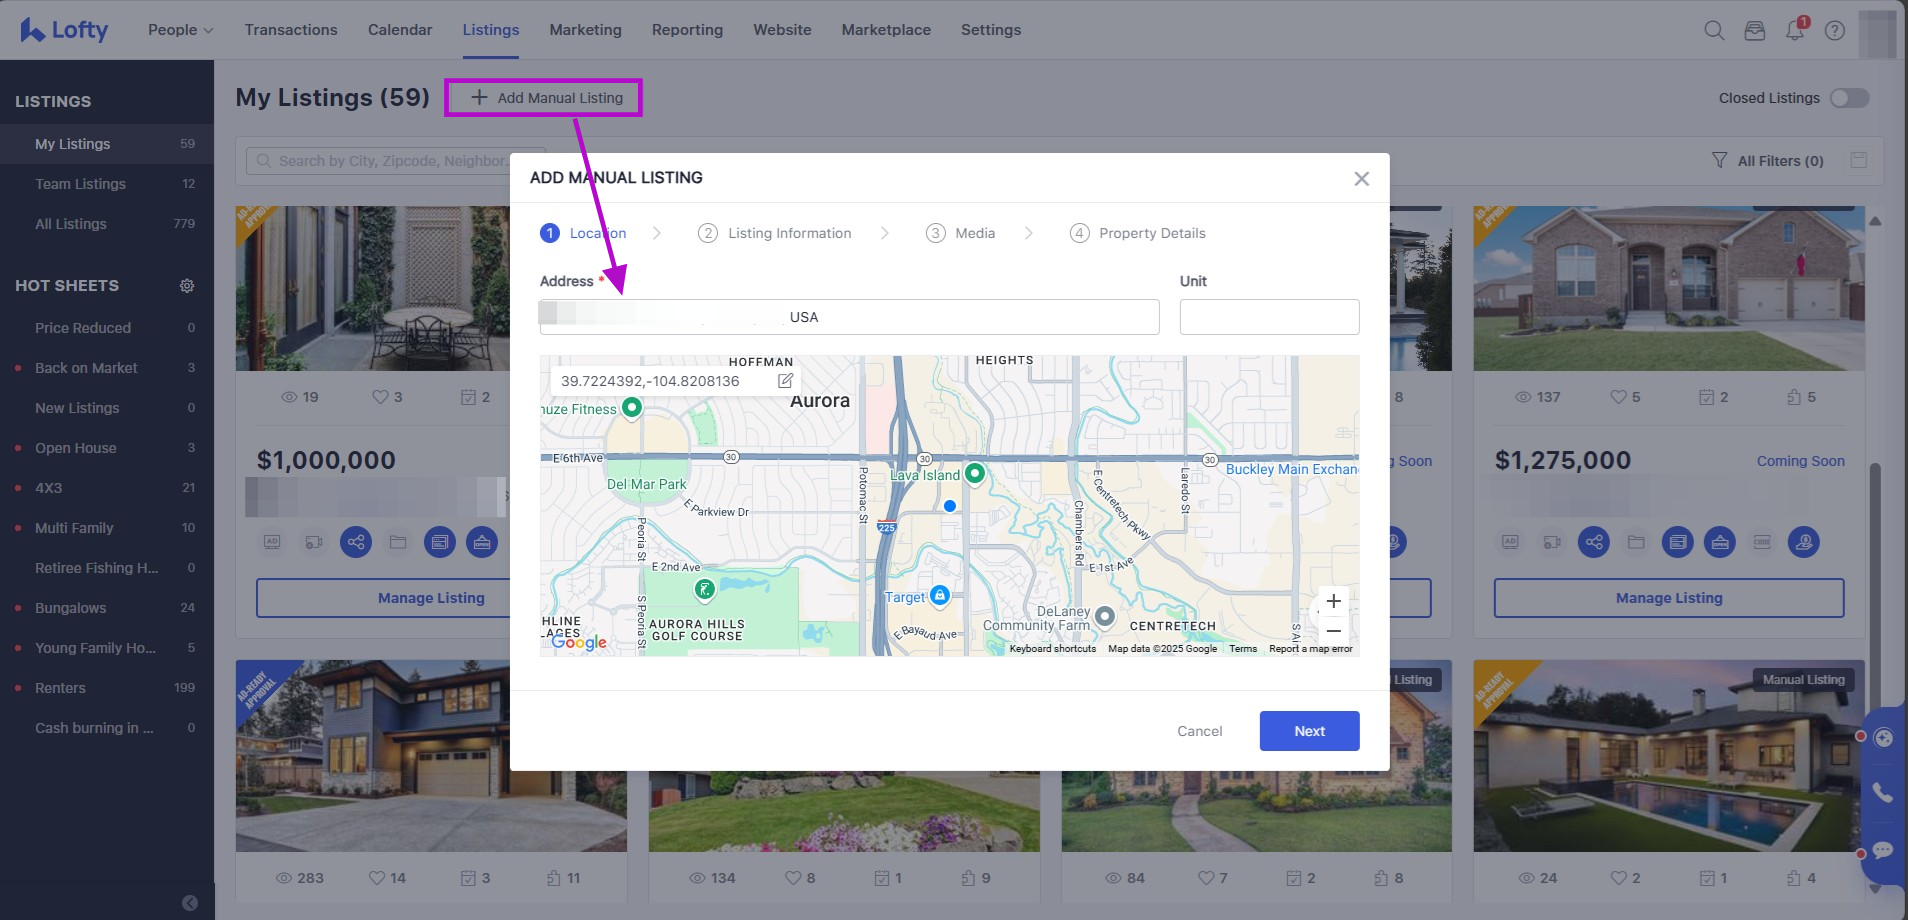Click the Unit input field
Viewport: 1908px width, 920px height.
click(1269, 317)
